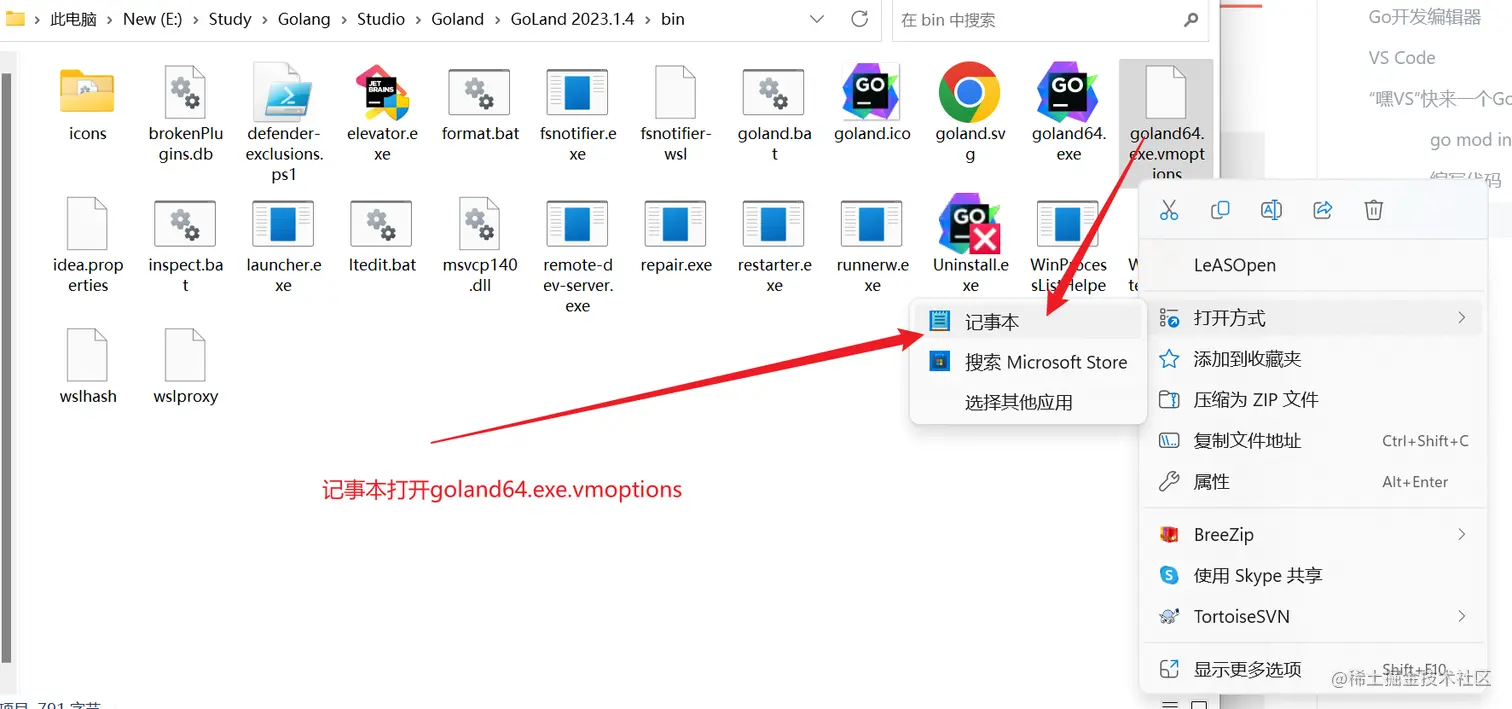
Task: Select the goland.ico icon file
Action: point(871,91)
